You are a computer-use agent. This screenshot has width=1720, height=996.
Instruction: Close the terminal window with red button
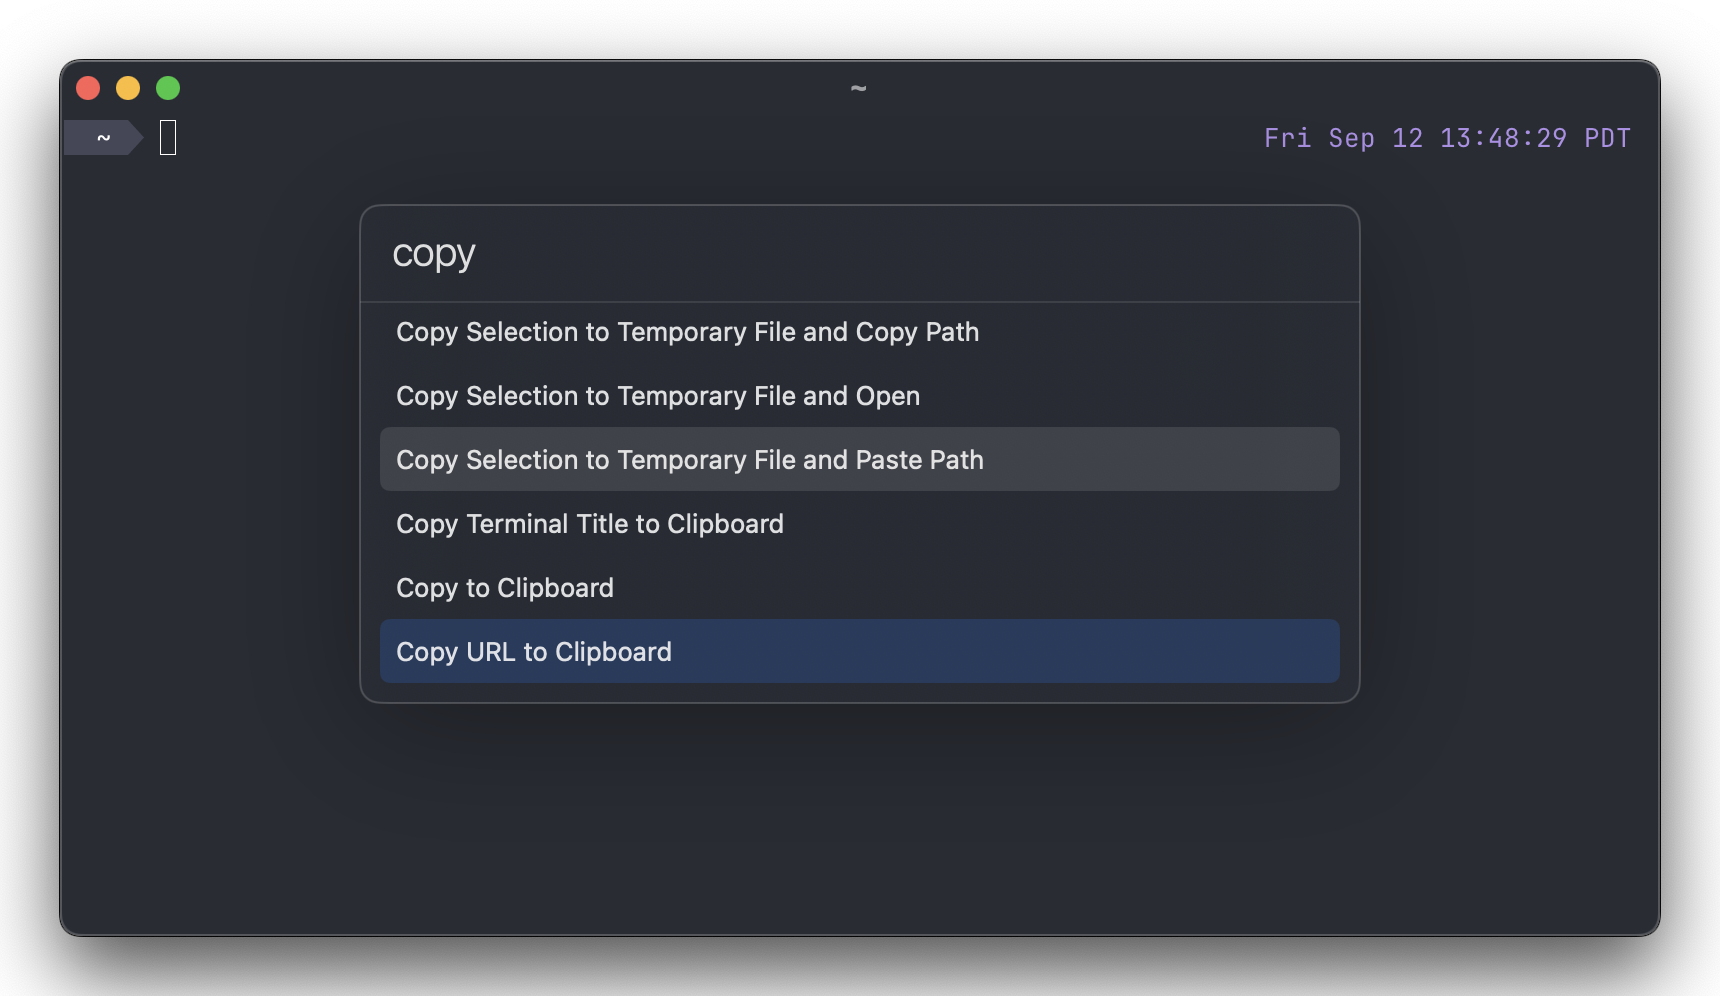[88, 88]
